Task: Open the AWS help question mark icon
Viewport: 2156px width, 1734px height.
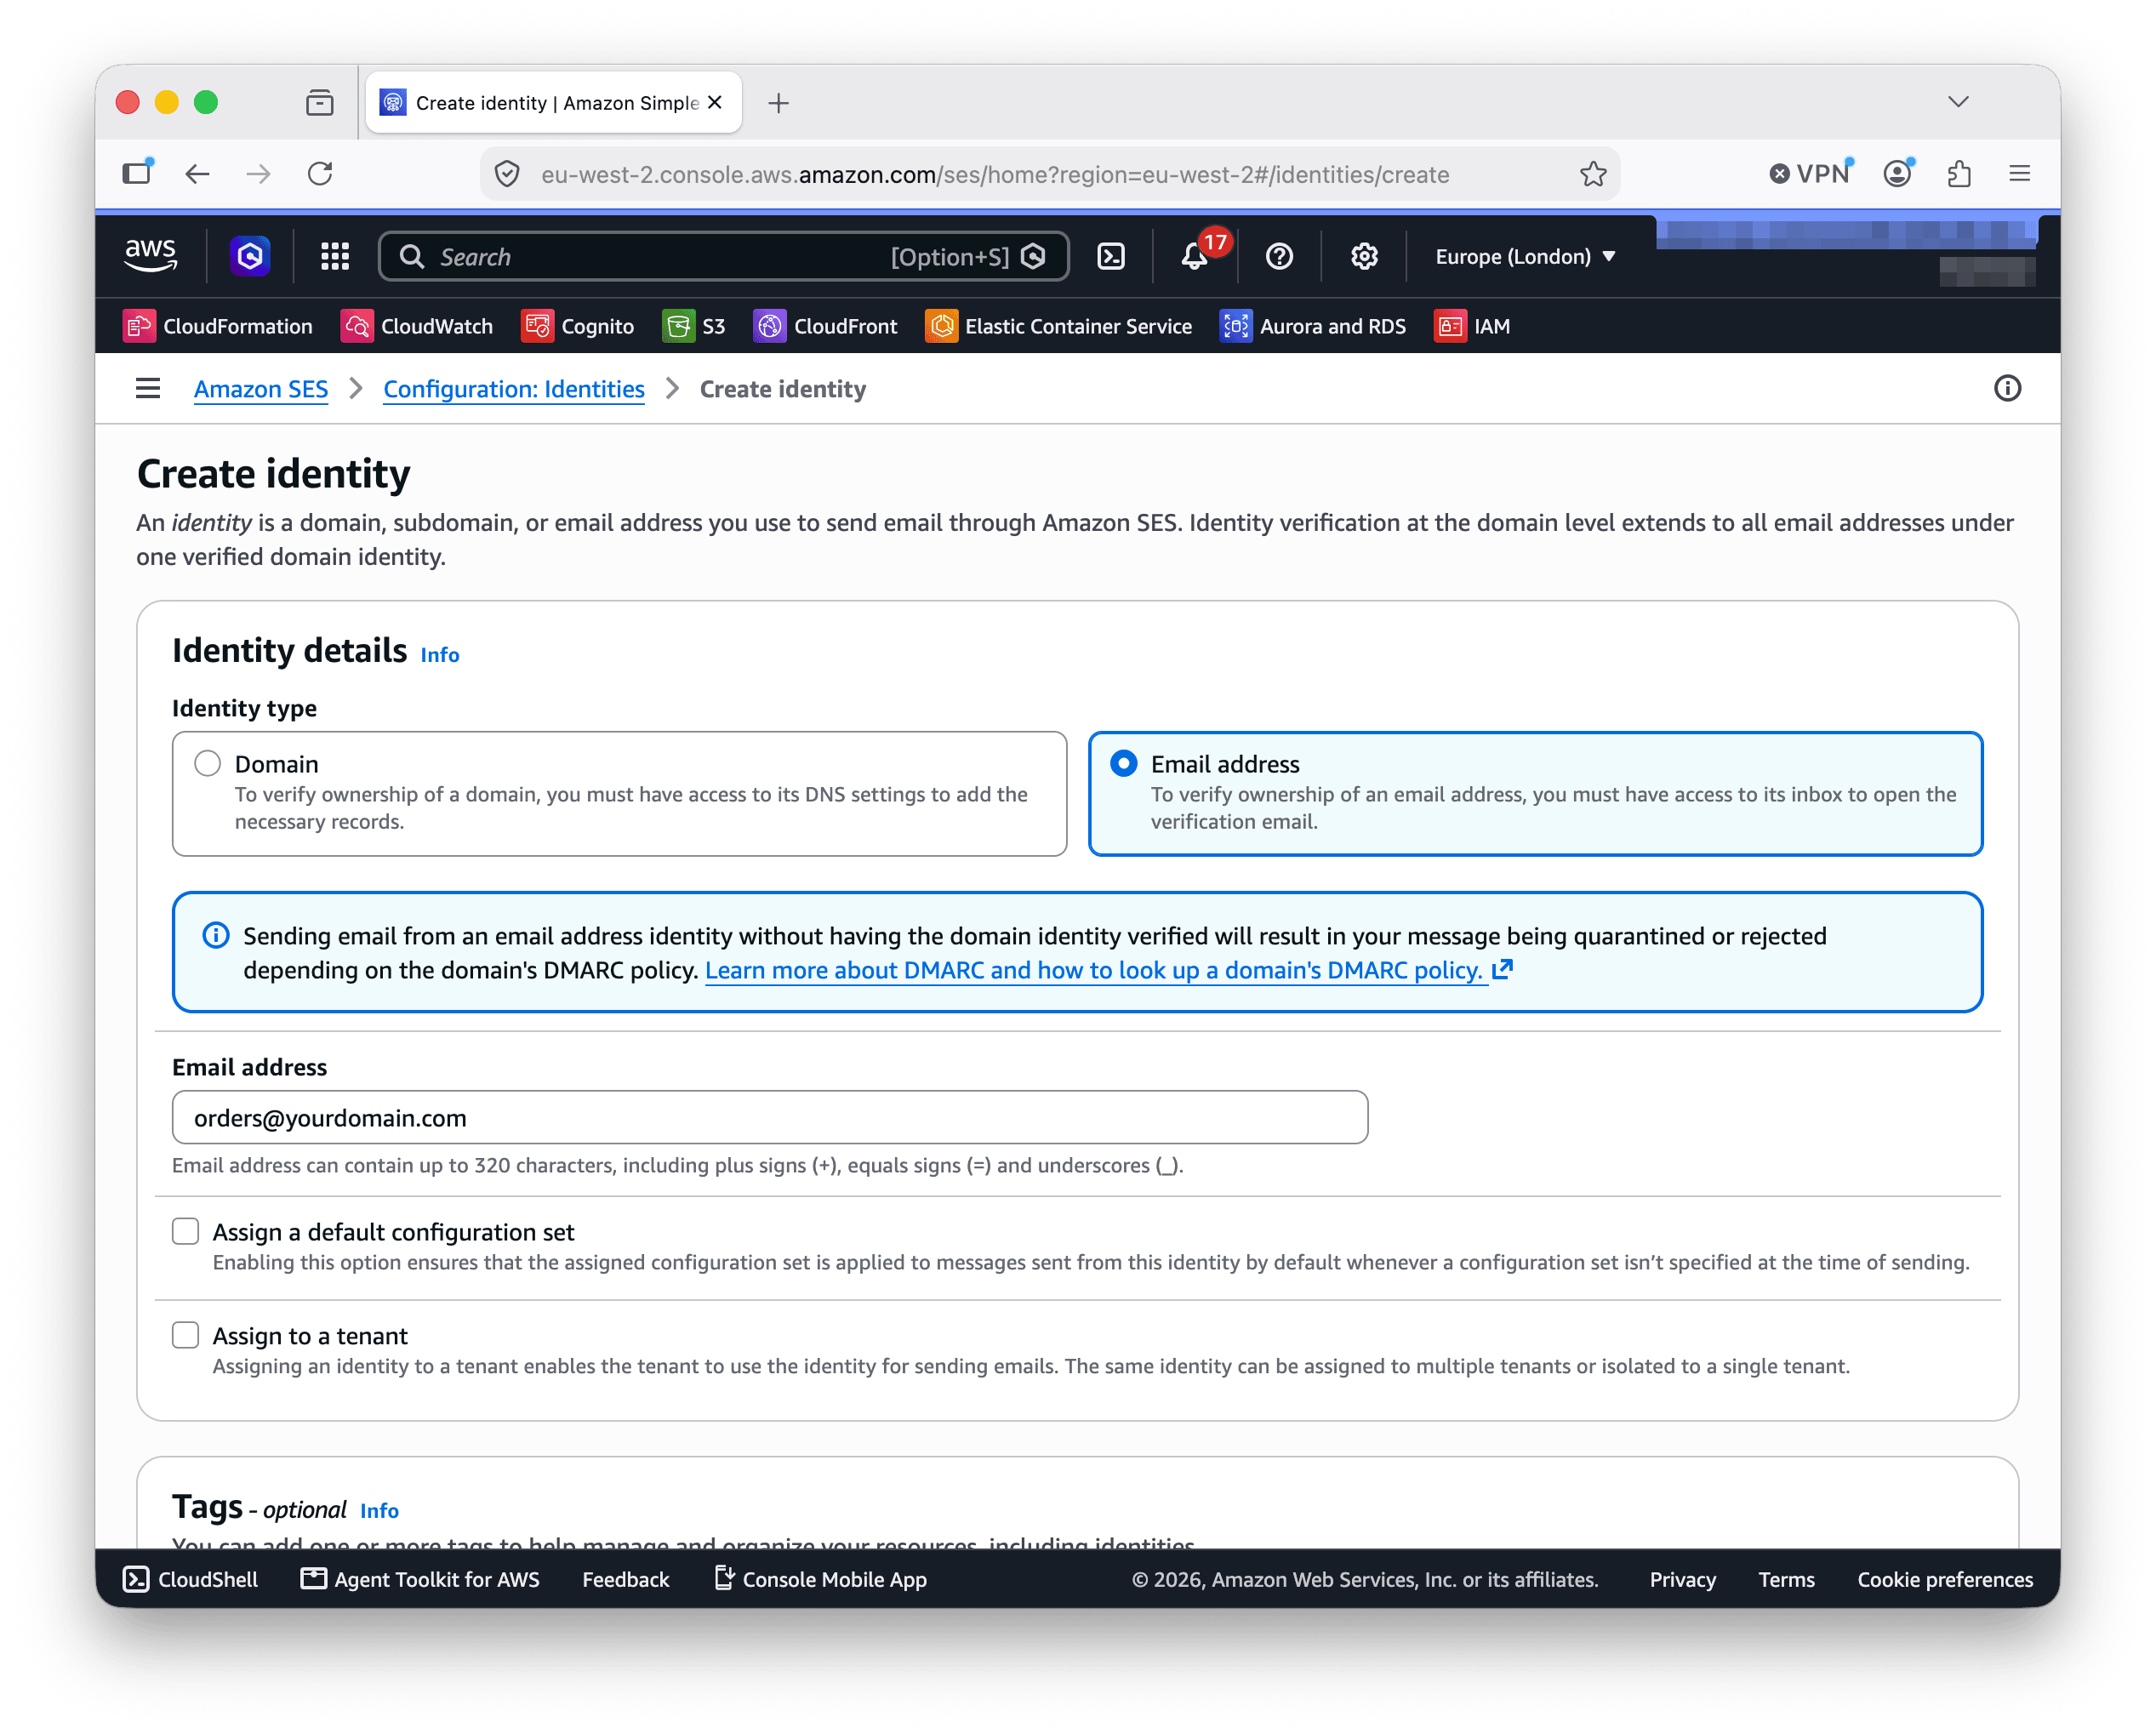Action: click(1279, 256)
